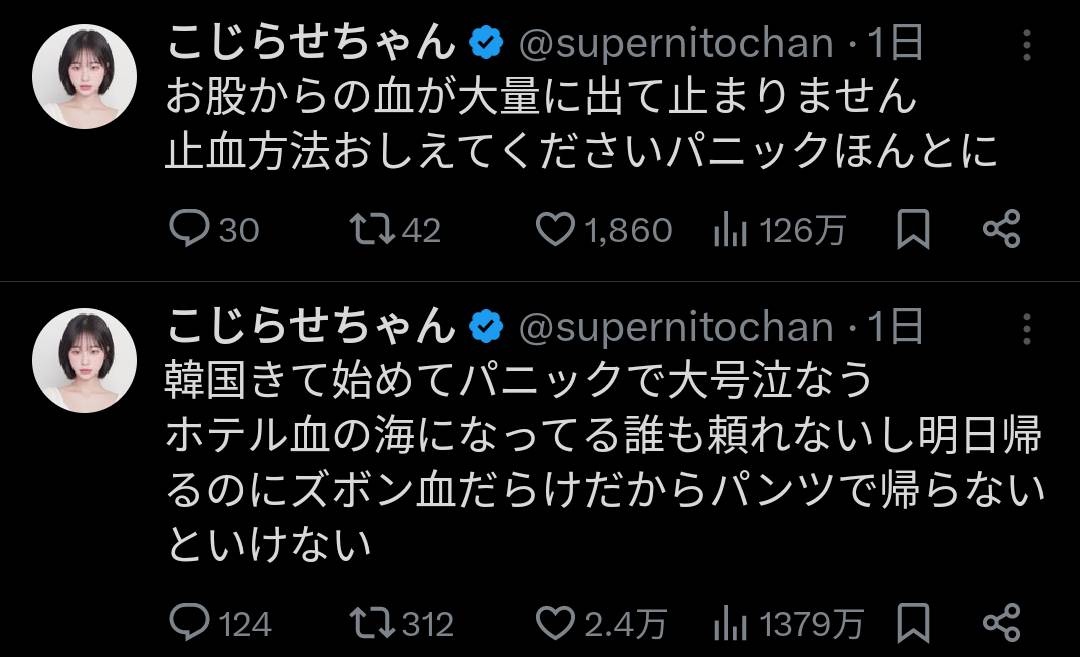Click @supernitochan handle on second tweet

[676, 327]
